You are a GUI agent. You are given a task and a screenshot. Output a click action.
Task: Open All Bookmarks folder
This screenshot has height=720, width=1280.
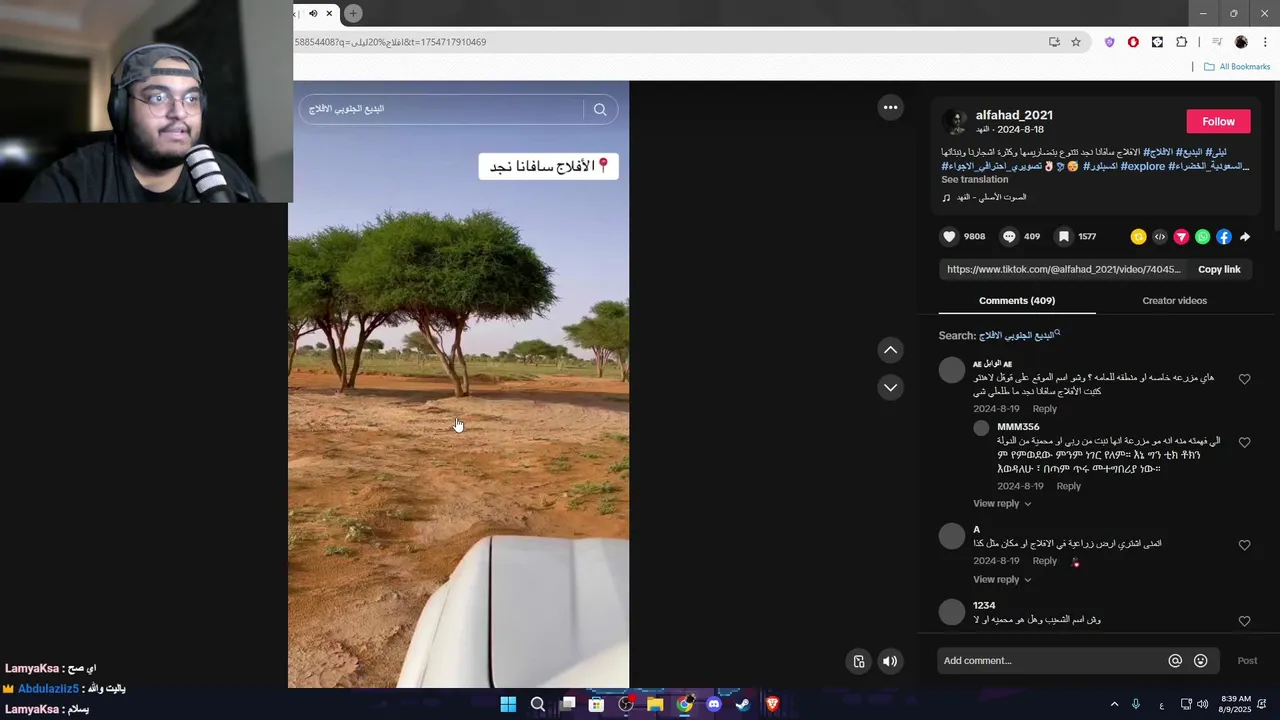point(1237,67)
